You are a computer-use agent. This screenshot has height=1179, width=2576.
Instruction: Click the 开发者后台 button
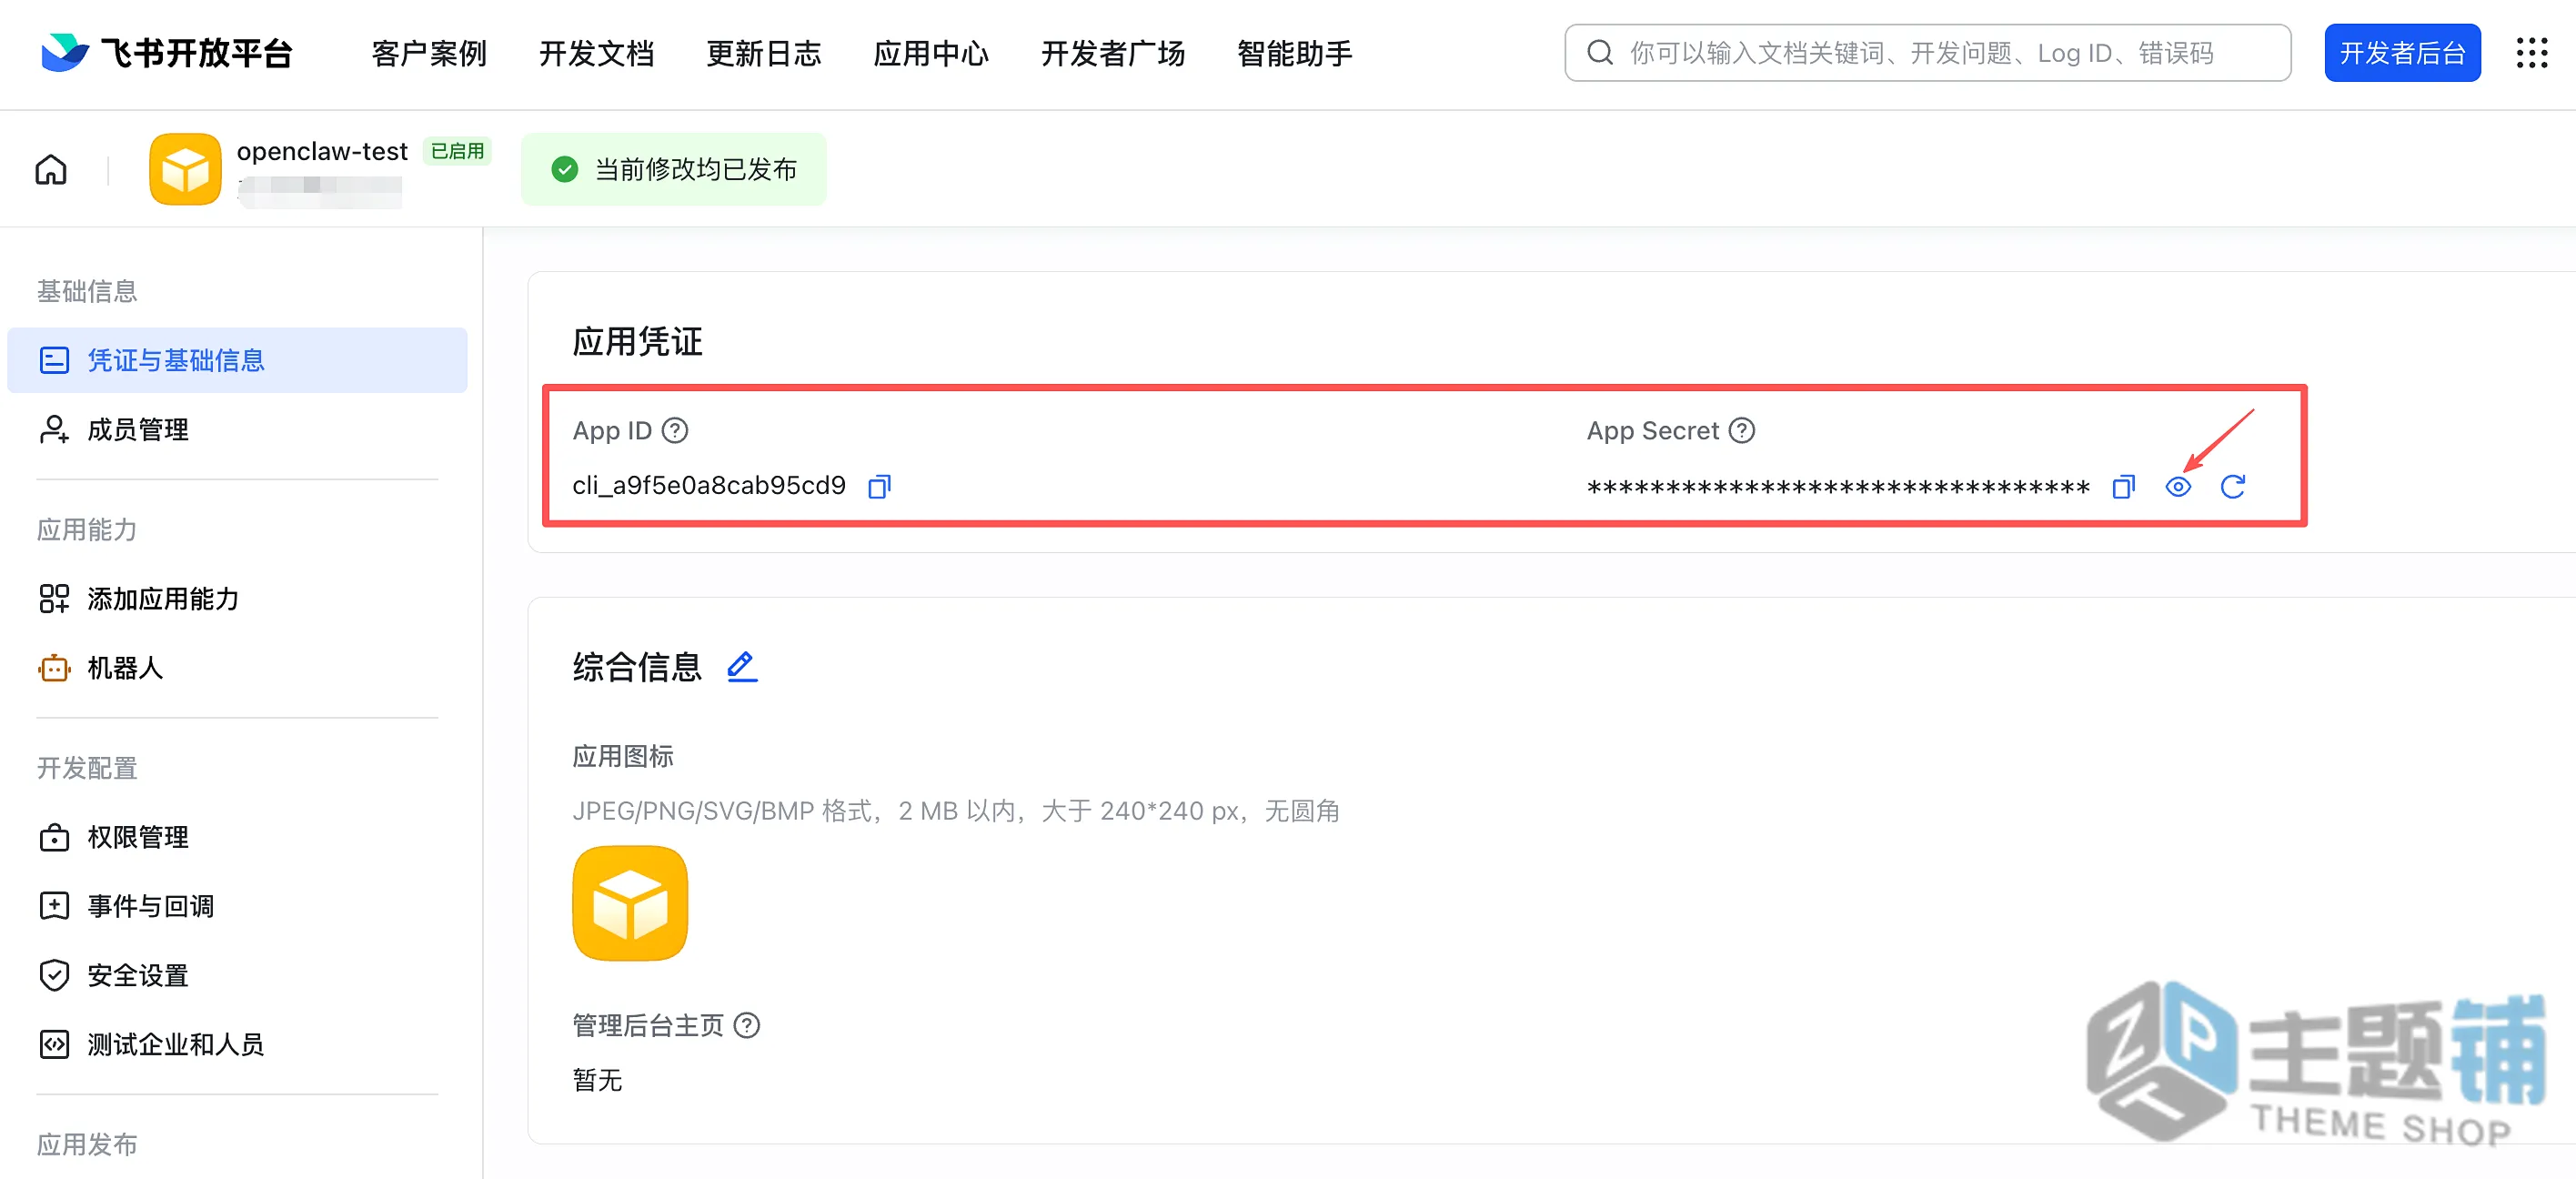tap(2402, 53)
